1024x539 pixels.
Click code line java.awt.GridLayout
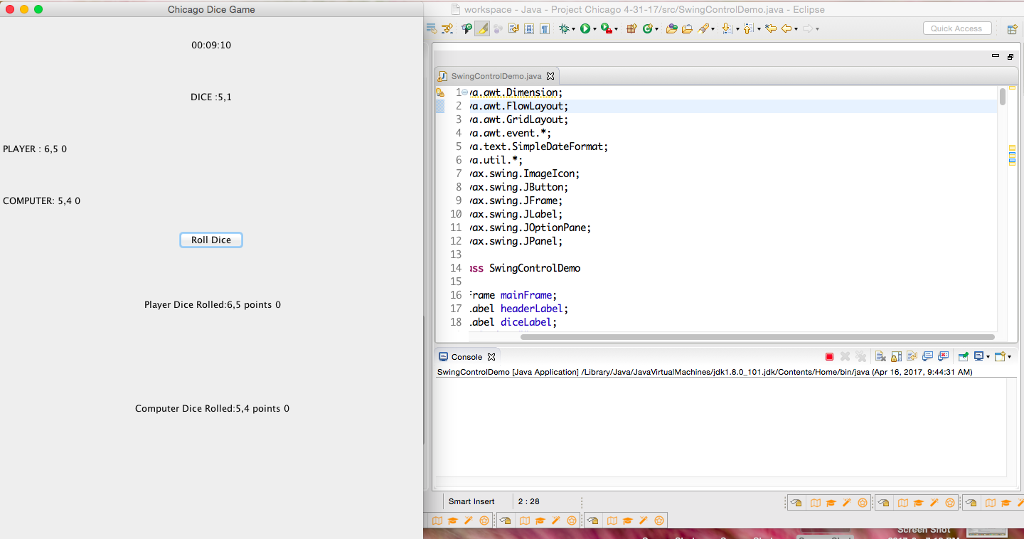tap(519, 120)
